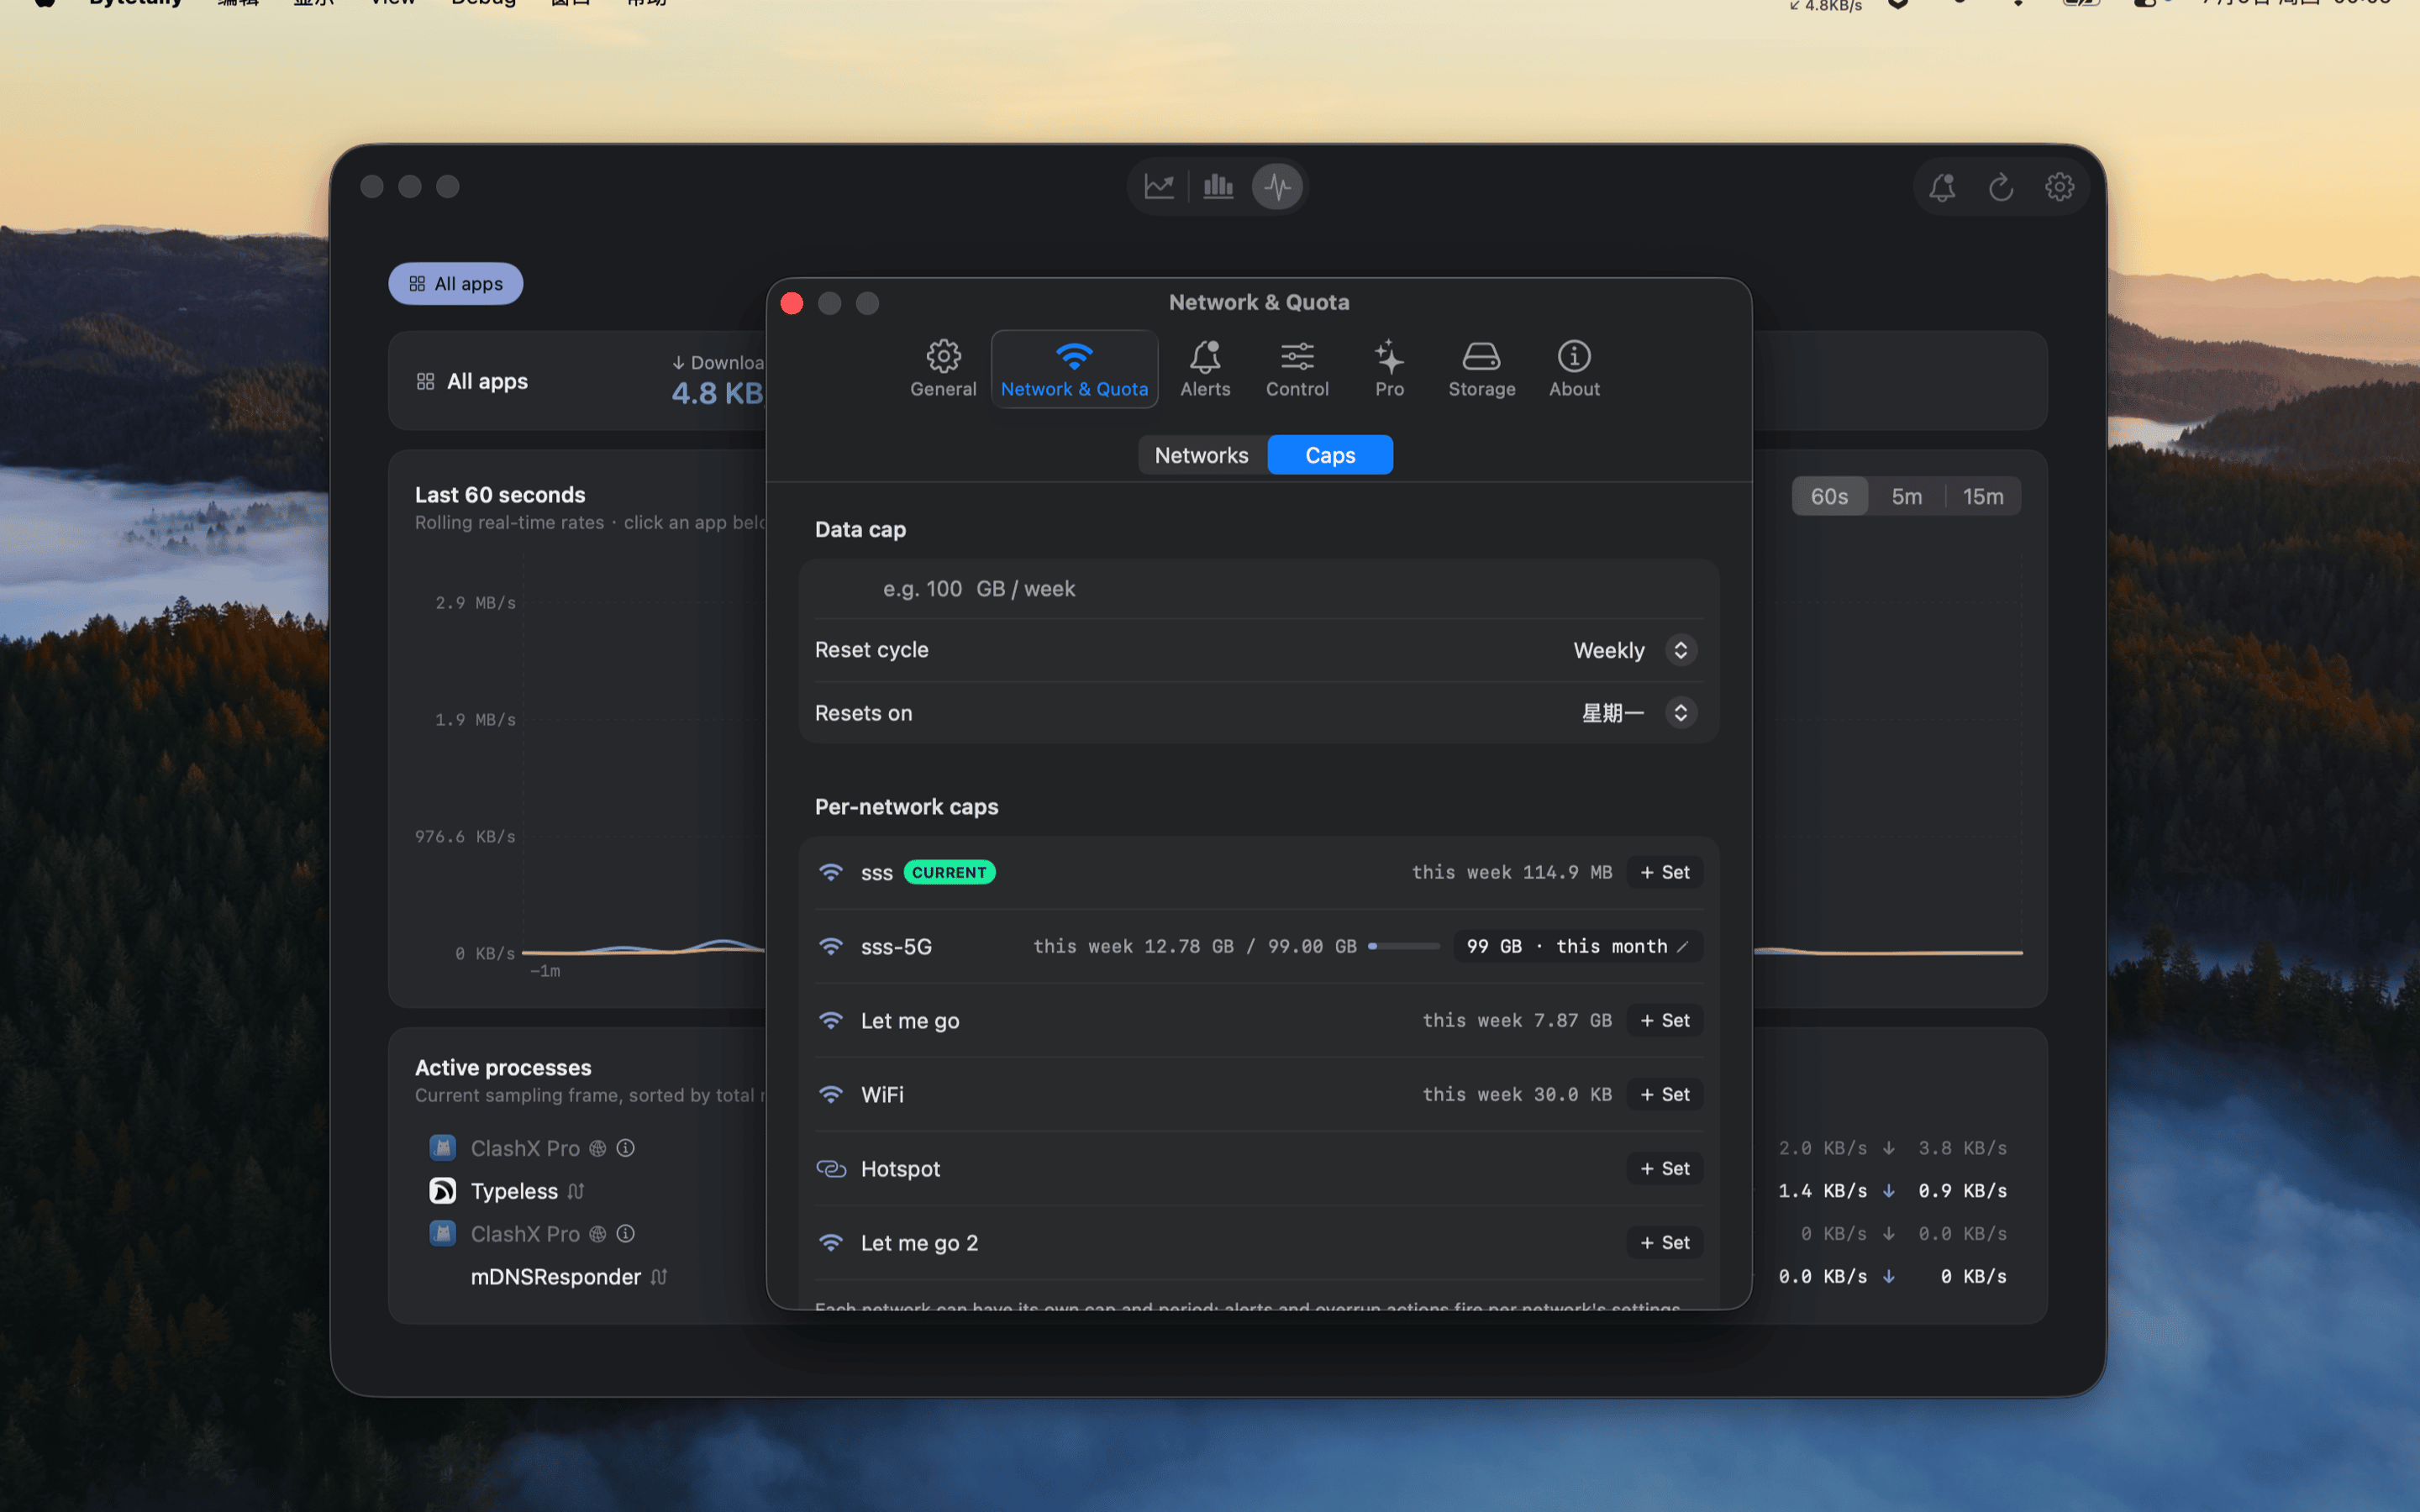Click the Typeless process row
2420x1512 pixels.
(1218, 1191)
